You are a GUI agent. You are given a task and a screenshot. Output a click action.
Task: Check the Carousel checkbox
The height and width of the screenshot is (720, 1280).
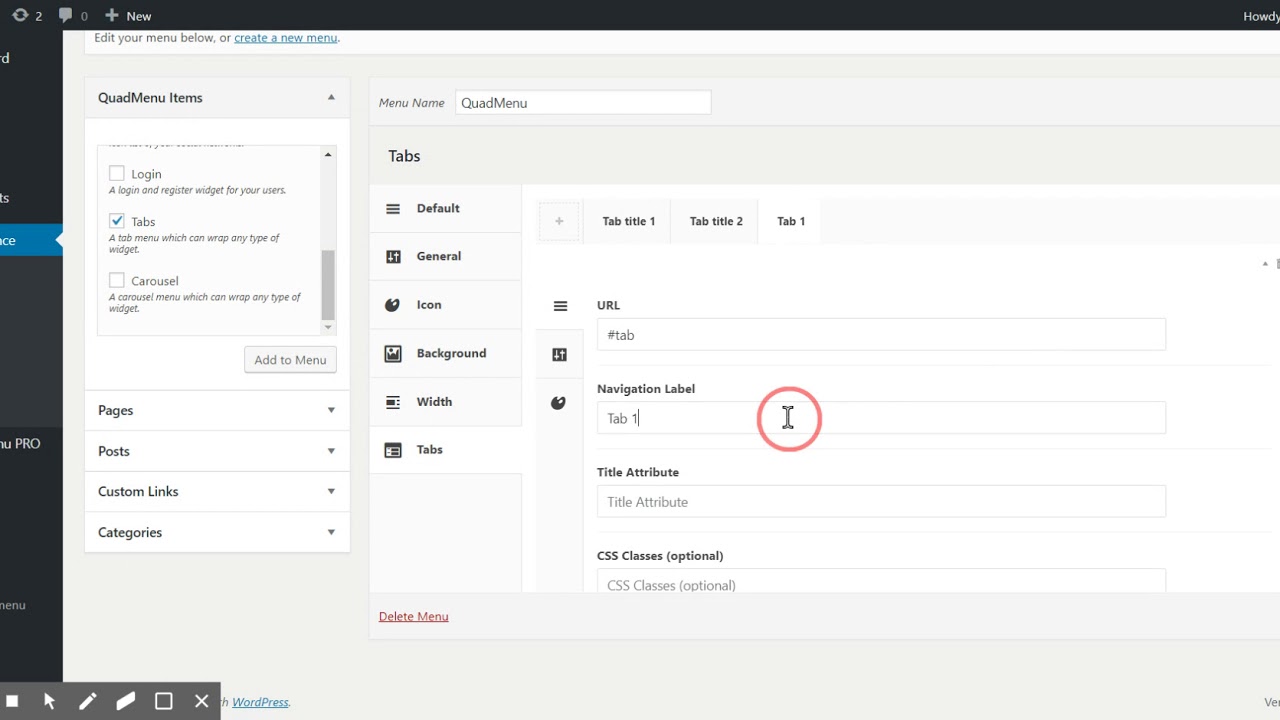coord(117,281)
